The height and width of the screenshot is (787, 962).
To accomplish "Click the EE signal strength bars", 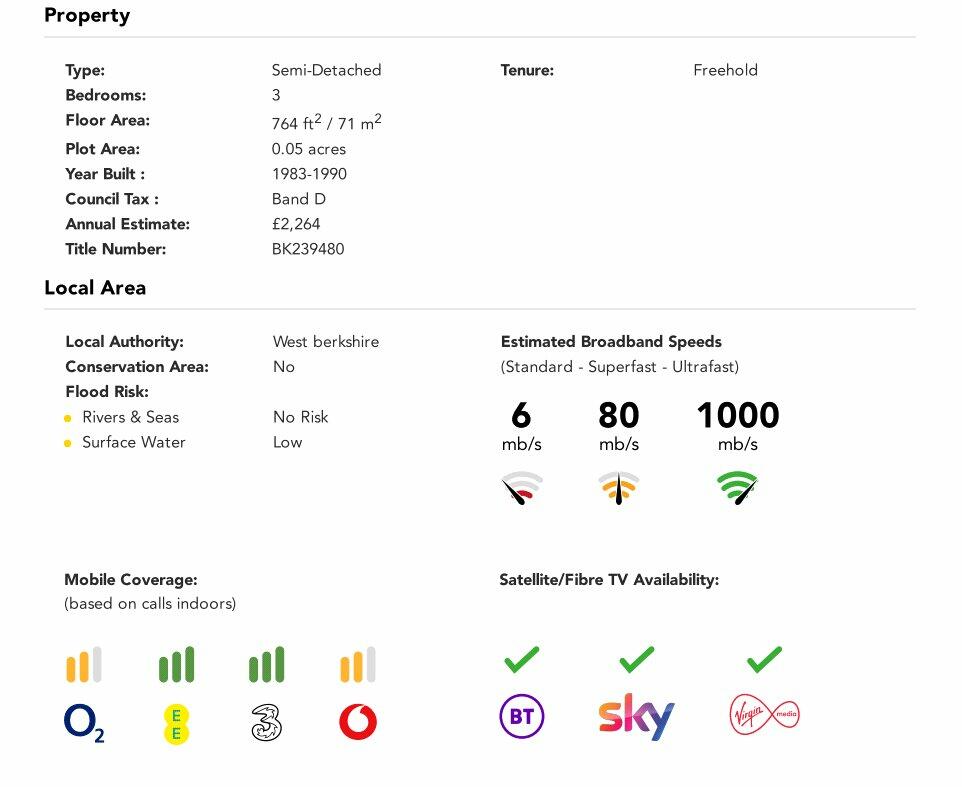I will [176, 665].
